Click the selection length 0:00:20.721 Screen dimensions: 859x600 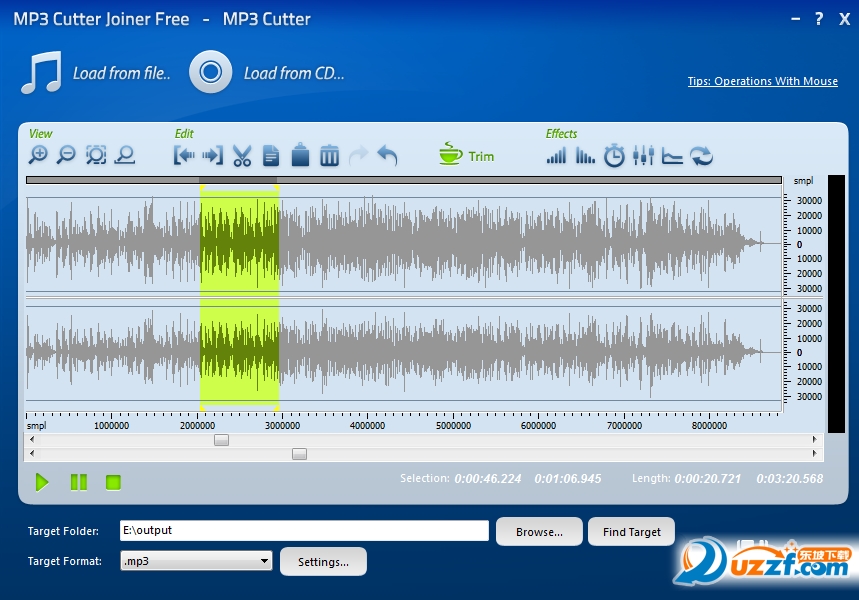point(707,479)
